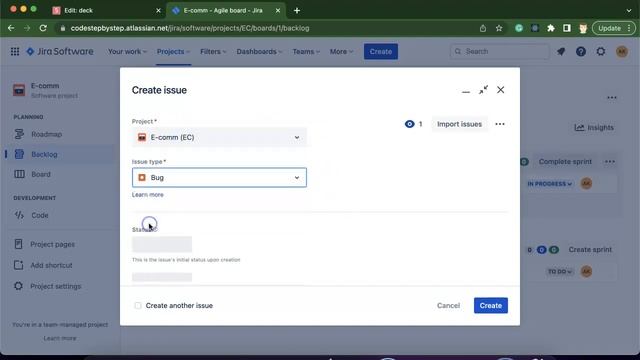The image size is (640, 360).
Task: Click the Complete sprint button
Action: (x=565, y=162)
